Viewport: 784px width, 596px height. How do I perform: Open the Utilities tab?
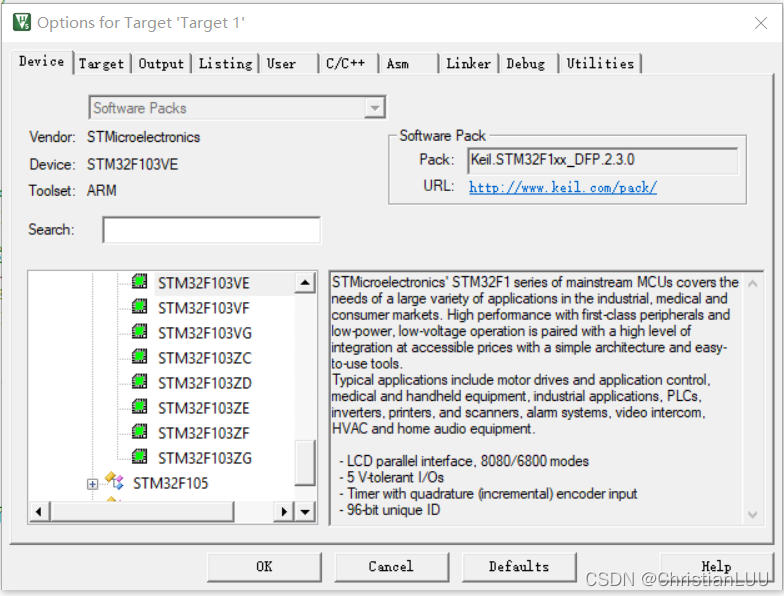click(x=600, y=64)
